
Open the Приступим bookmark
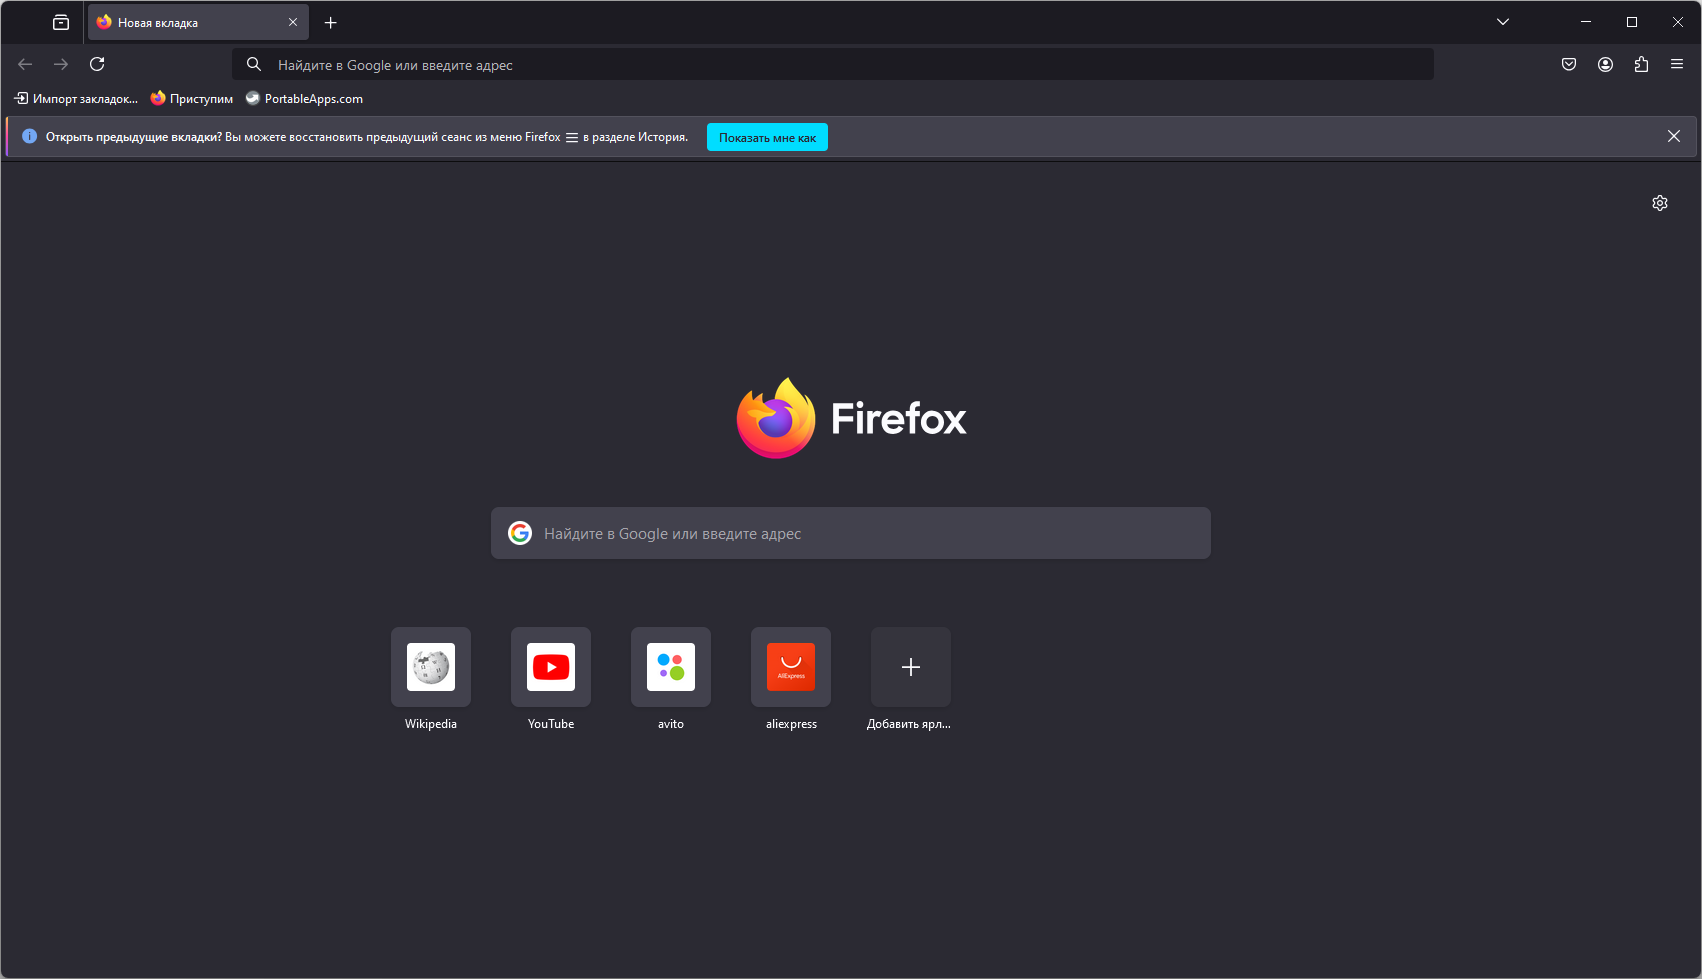[192, 98]
